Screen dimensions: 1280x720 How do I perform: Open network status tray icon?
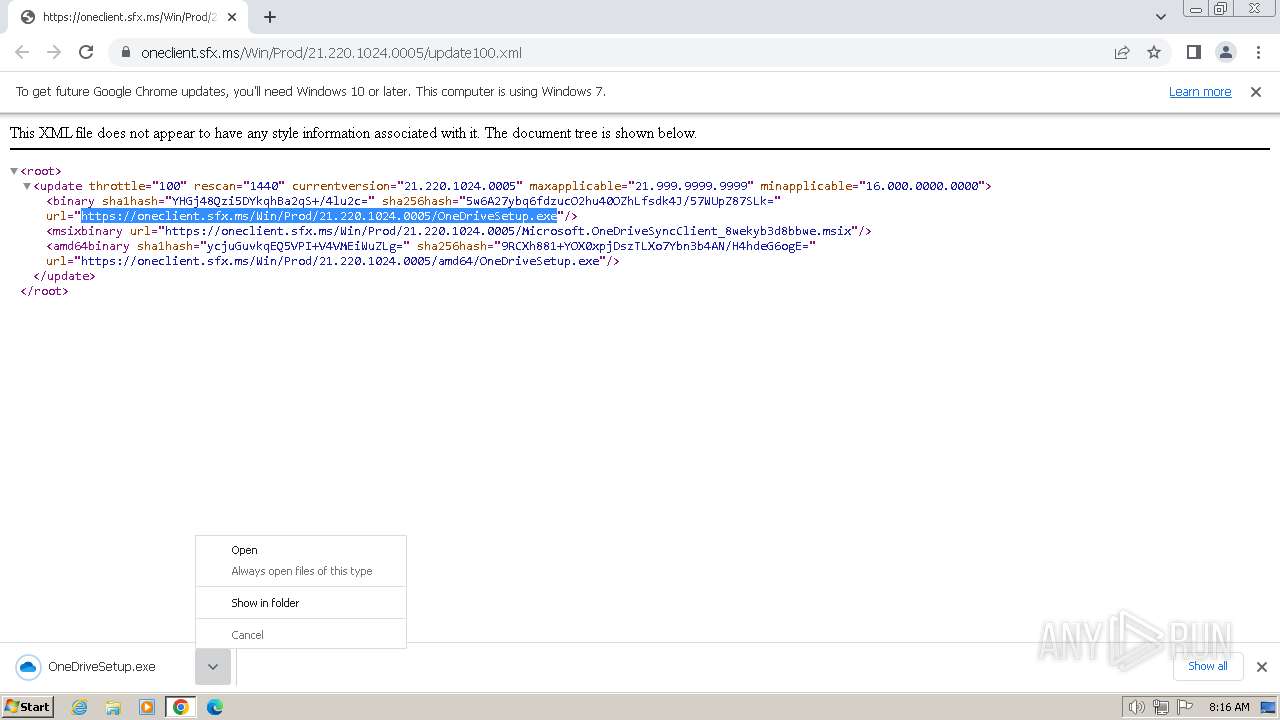pyautogui.click(x=1161, y=707)
